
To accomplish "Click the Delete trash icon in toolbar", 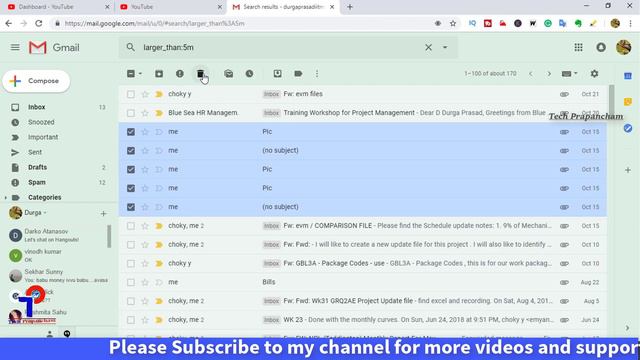I will point(200,73).
